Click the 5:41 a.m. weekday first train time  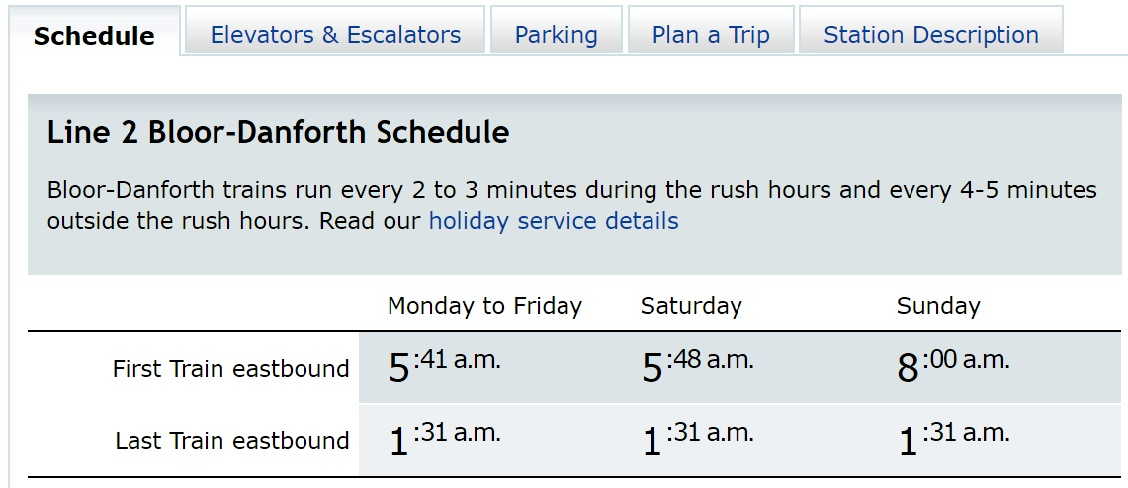point(444,366)
